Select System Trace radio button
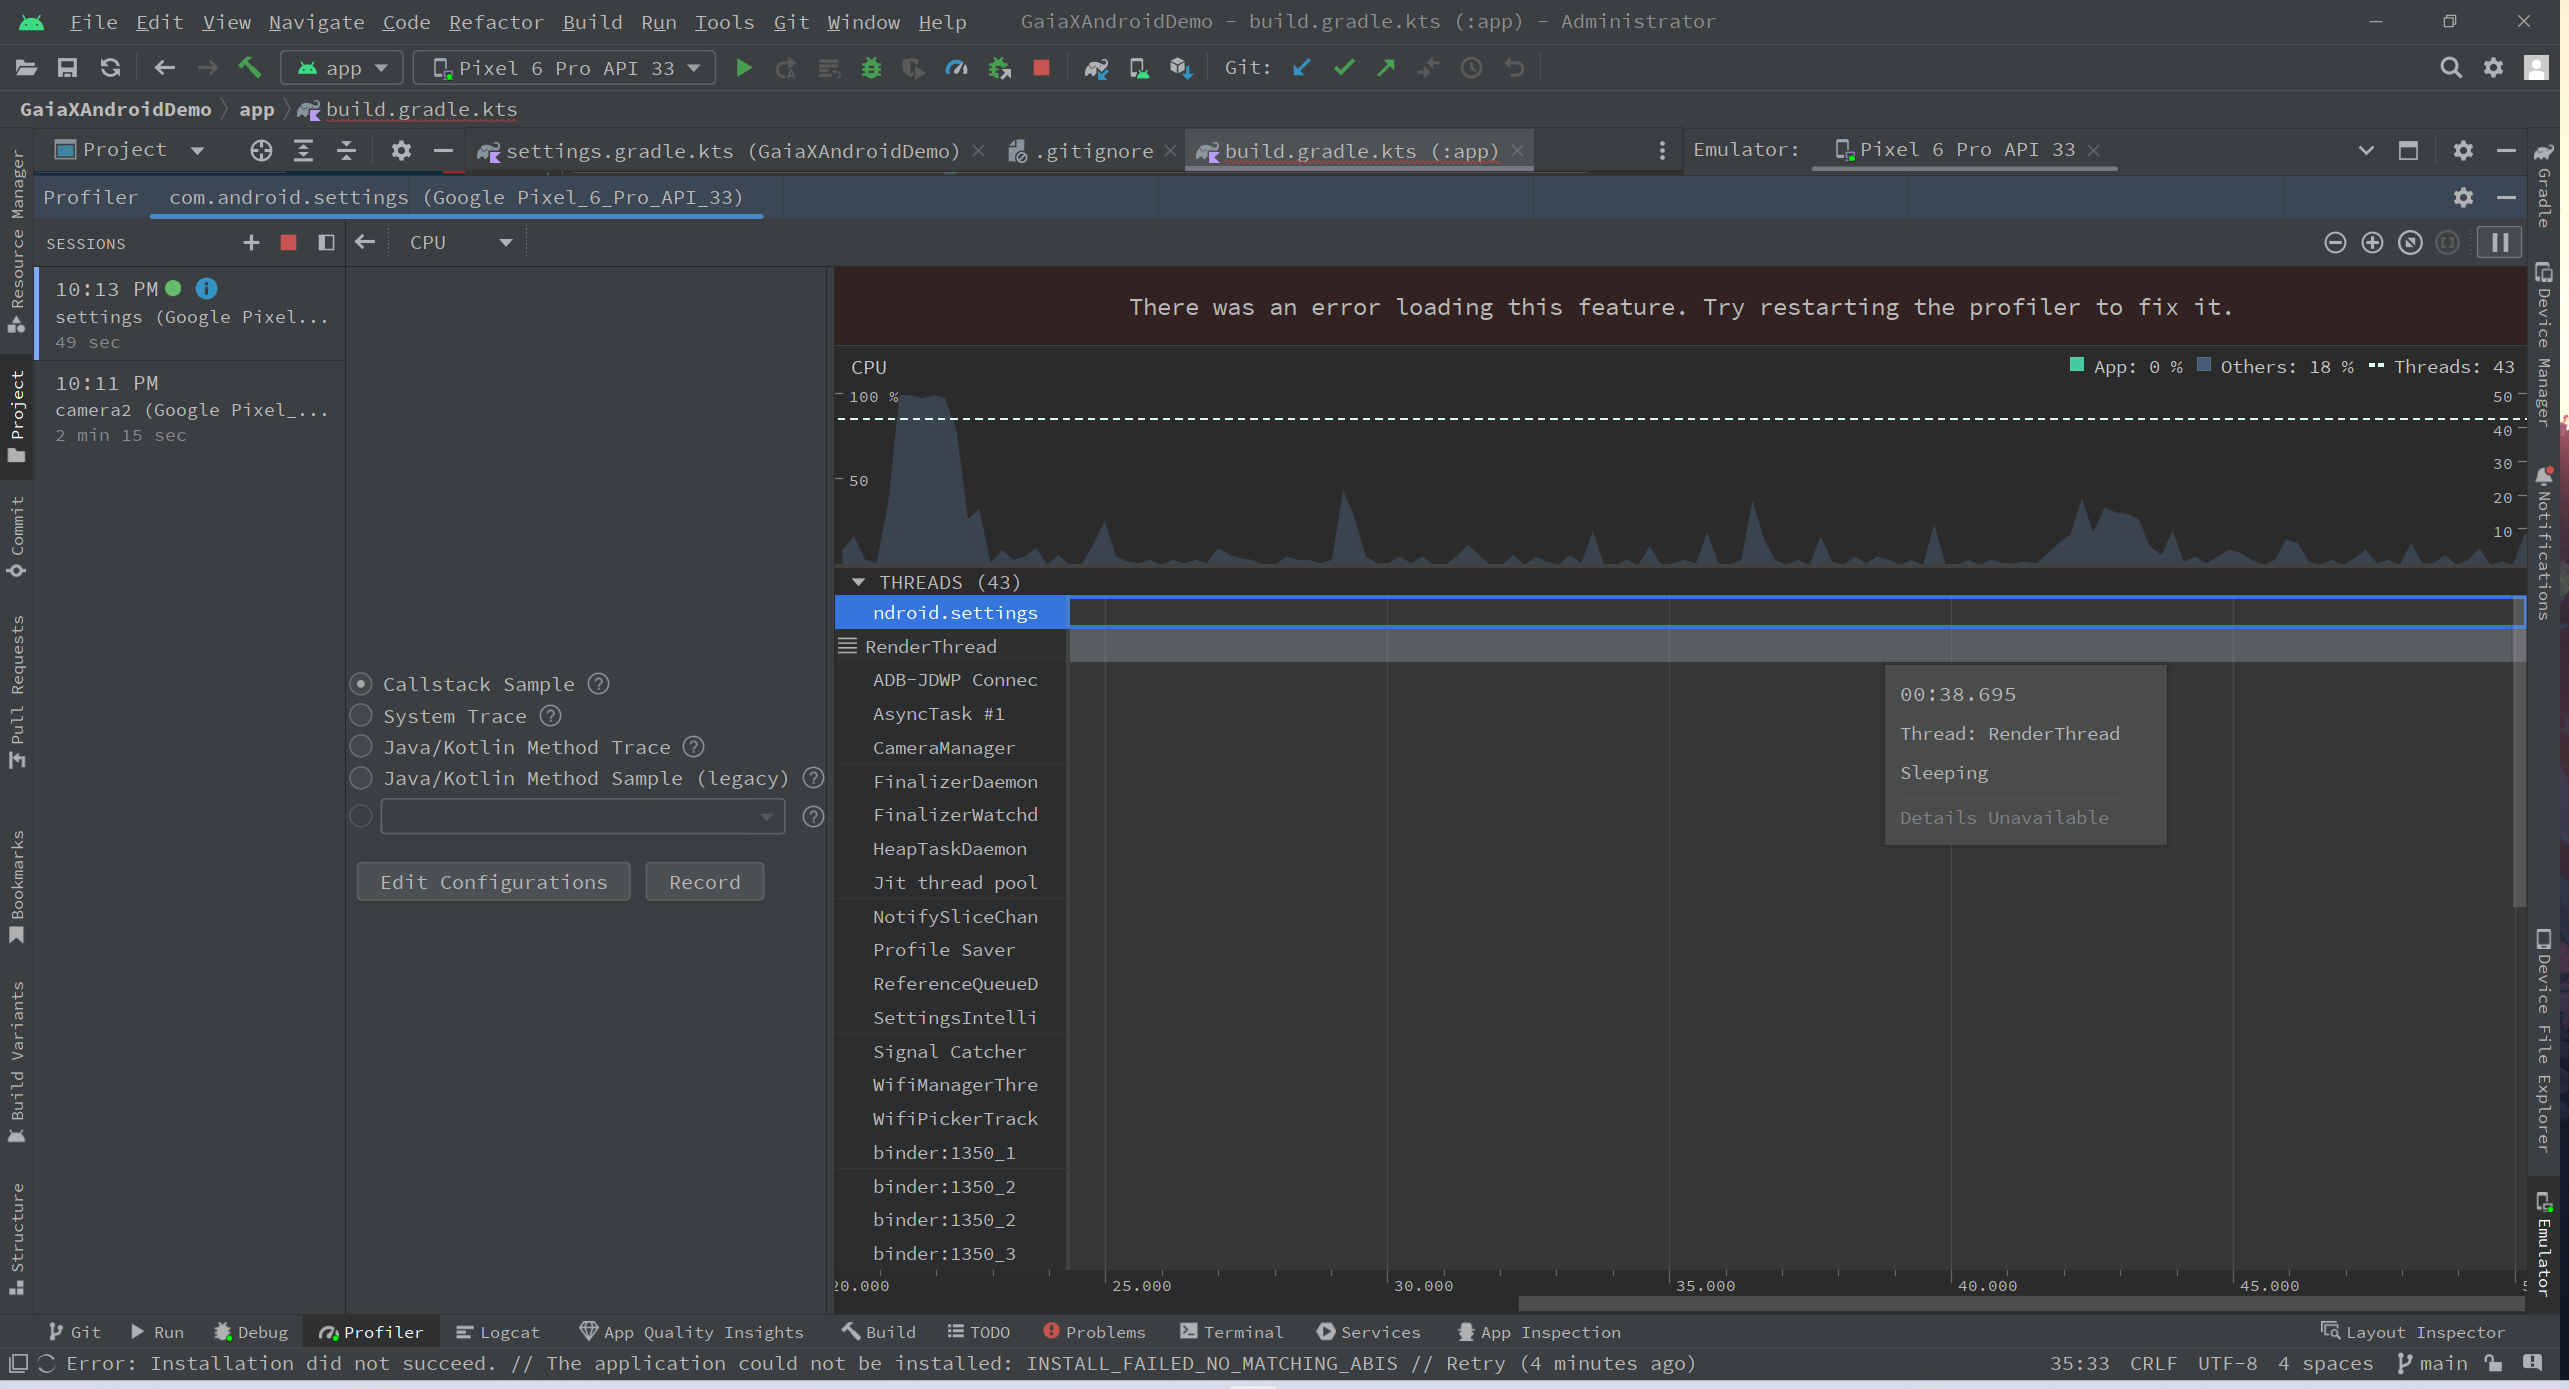Screen dimensions: 2569x1389 (361, 716)
